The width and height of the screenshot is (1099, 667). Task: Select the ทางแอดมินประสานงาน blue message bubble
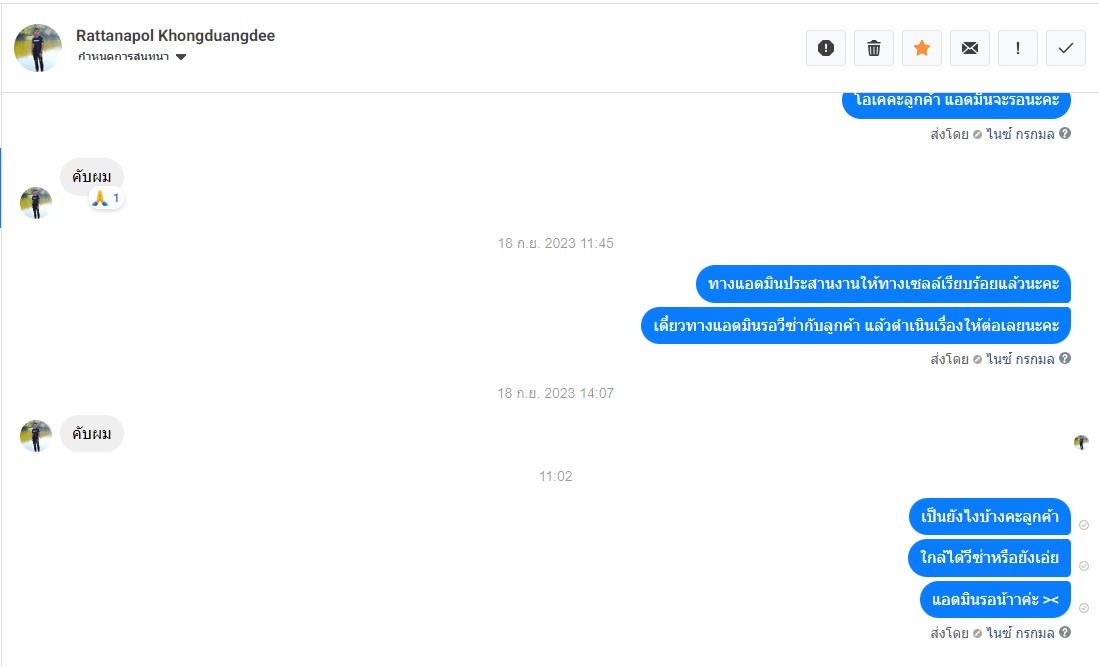tap(883, 284)
